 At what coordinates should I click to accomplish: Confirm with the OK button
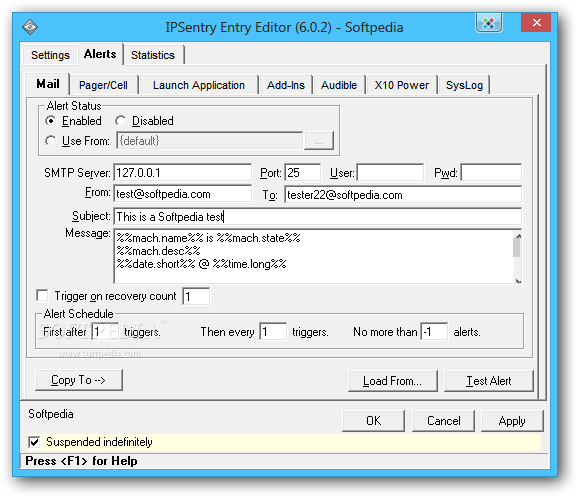[x=373, y=421]
